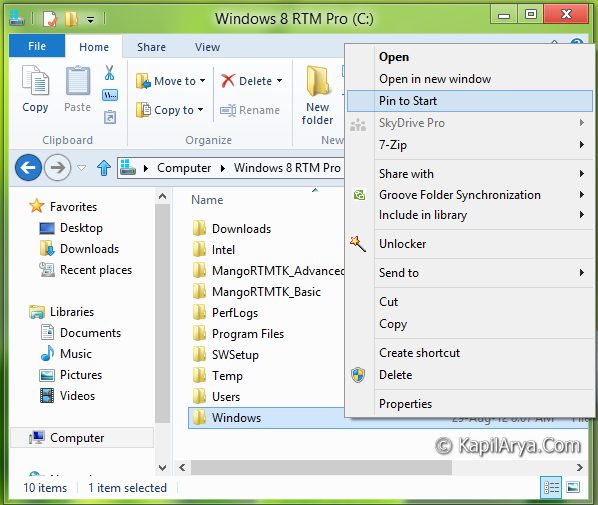This screenshot has width=598, height=505.
Task: Switch to Details view in status bar
Action: [551, 487]
